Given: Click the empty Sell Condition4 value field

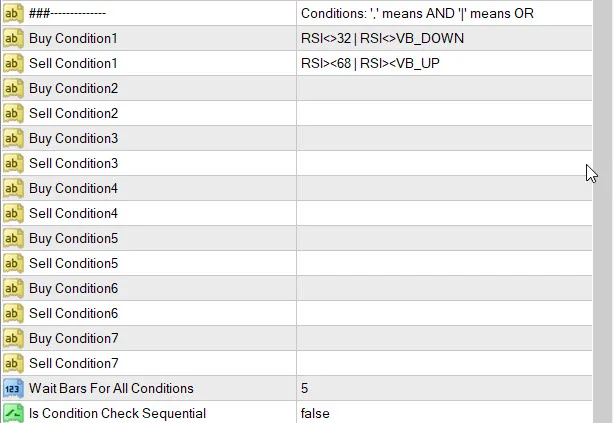Looking at the screenshot, I should click(x=440, y=213).
